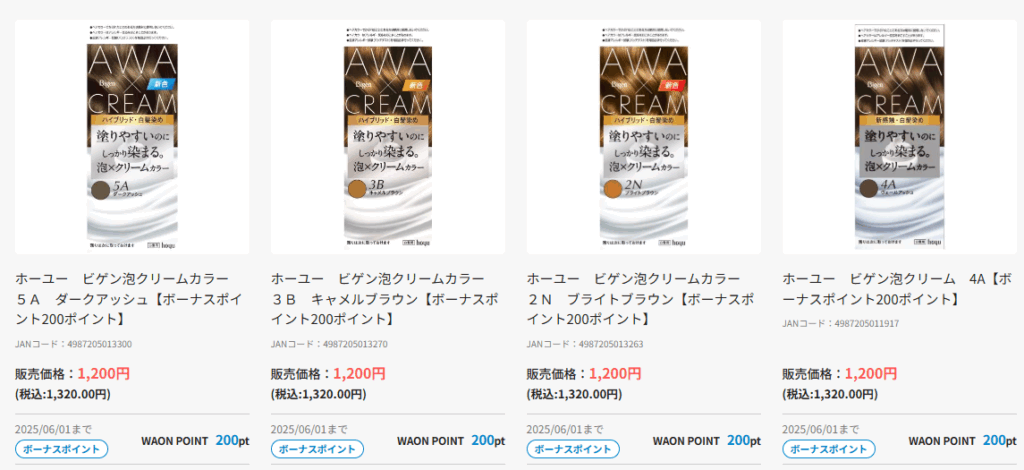Click the 5A ダークアッシュ product title link
This screenshot has width=1024, height=470.
click(x=129, y=299)
